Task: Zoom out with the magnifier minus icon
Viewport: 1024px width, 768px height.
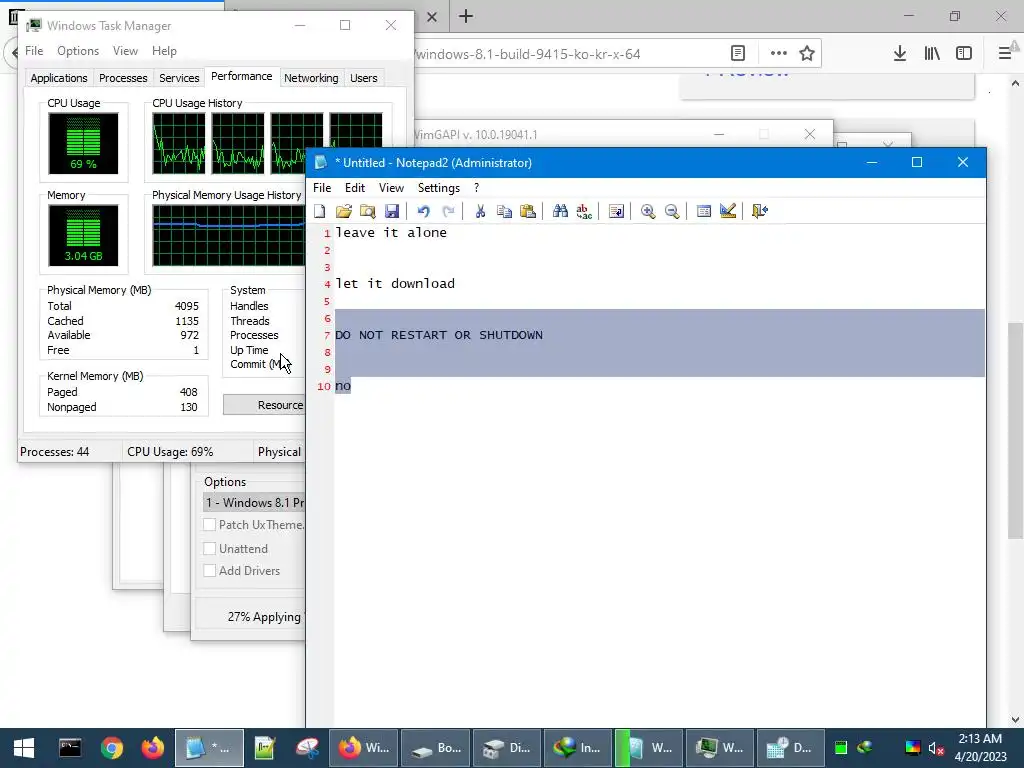Action: click(672, 211)
